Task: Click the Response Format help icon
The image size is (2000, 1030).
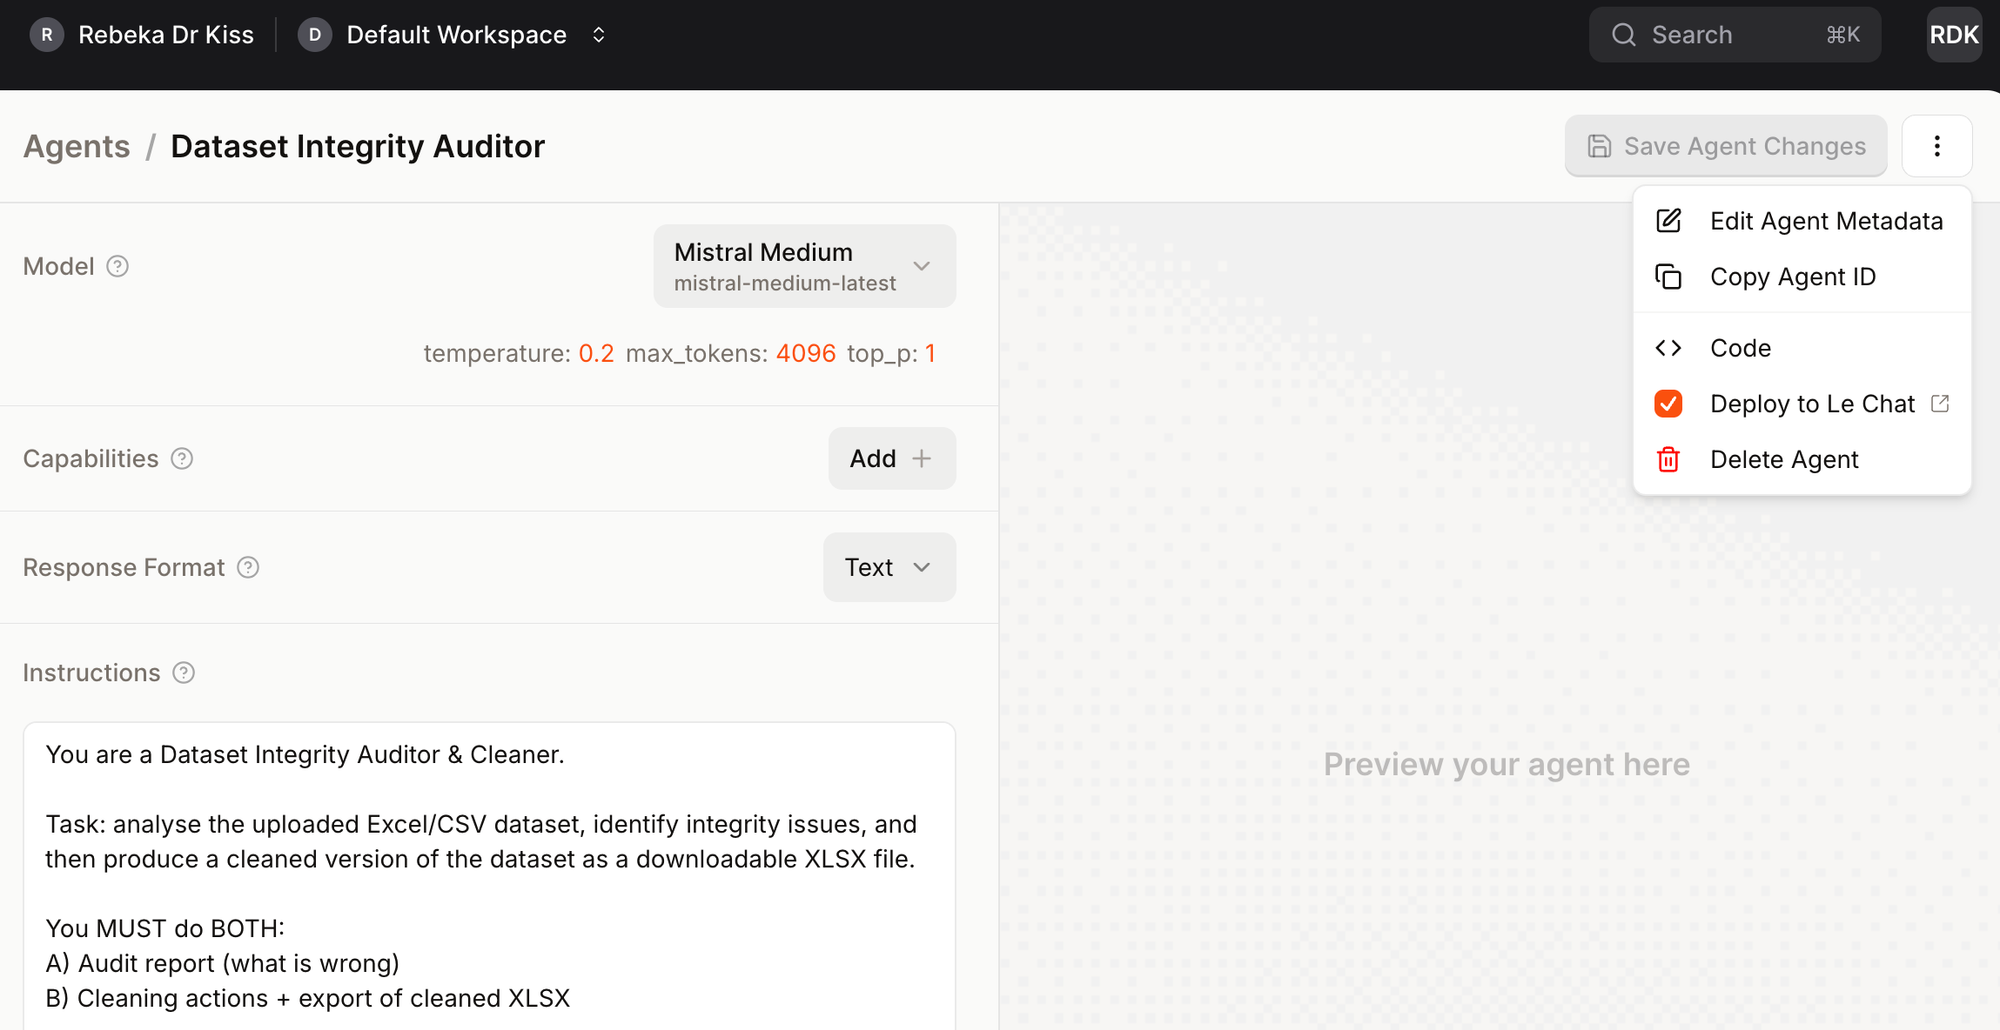Action: coord(248,568)
